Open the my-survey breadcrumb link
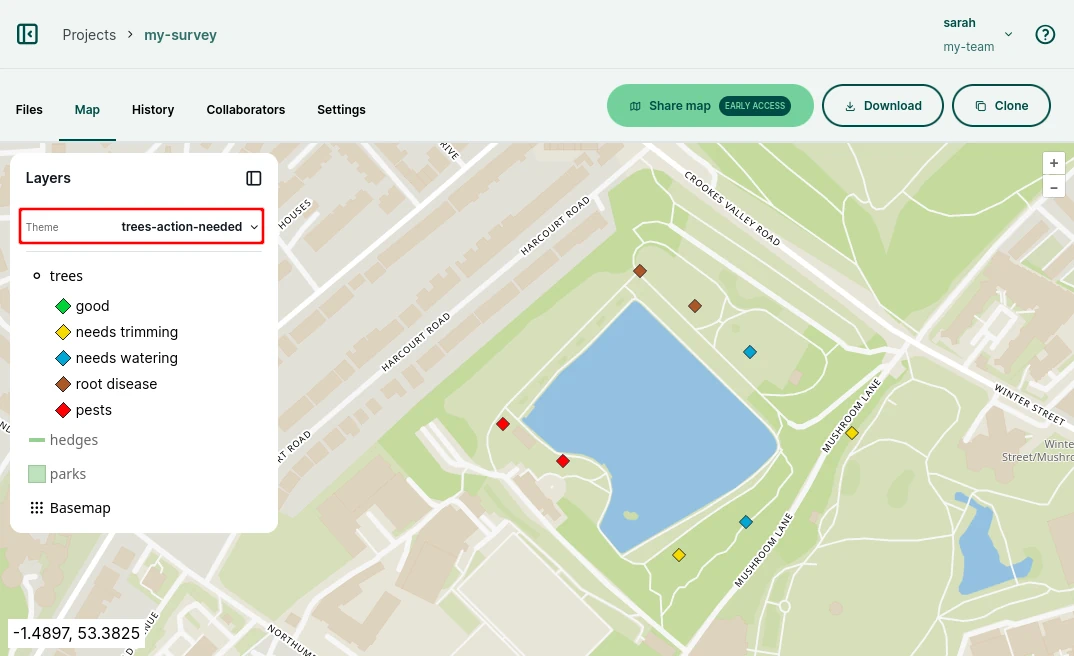This screenshot has width=1074, height=656. click(180, 35)
